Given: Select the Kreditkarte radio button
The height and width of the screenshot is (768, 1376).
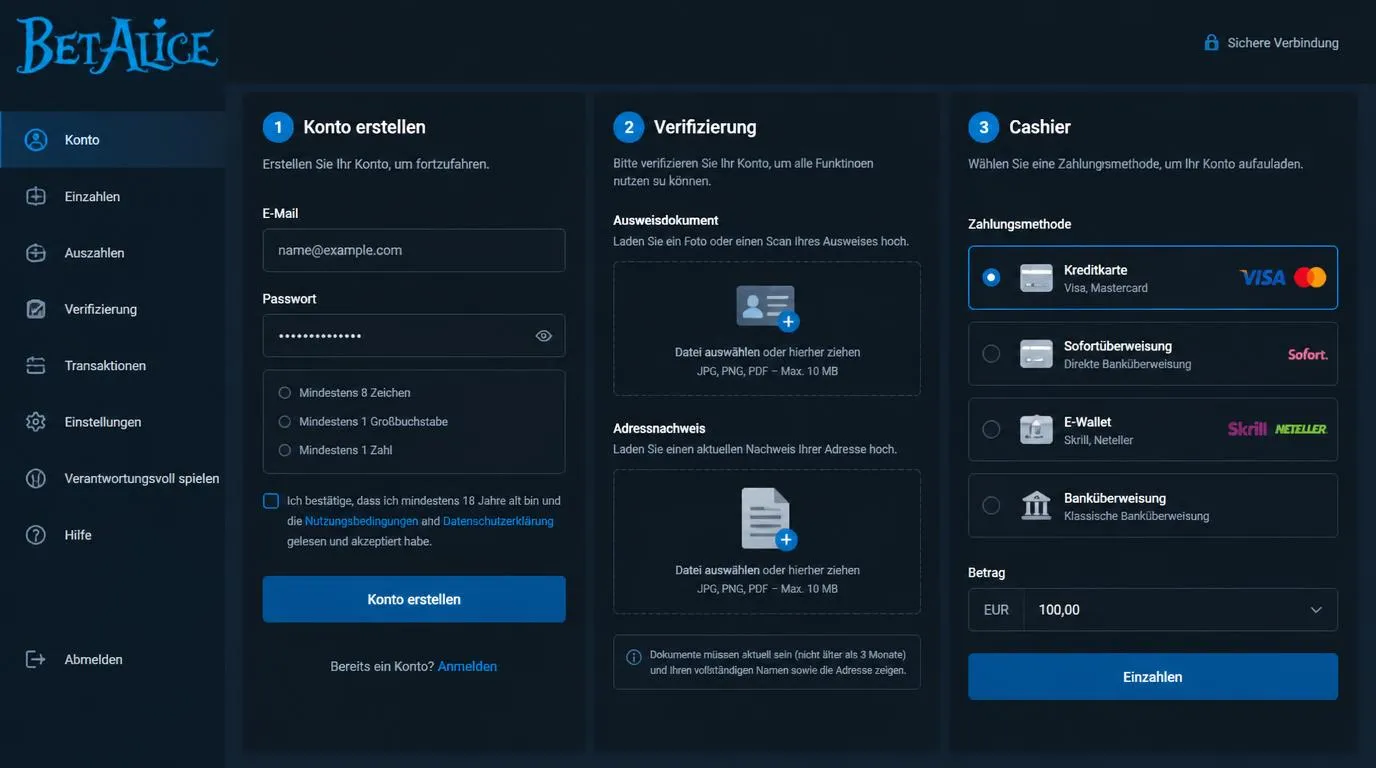Looking at the screenshot, I should (x=991, y=278).
